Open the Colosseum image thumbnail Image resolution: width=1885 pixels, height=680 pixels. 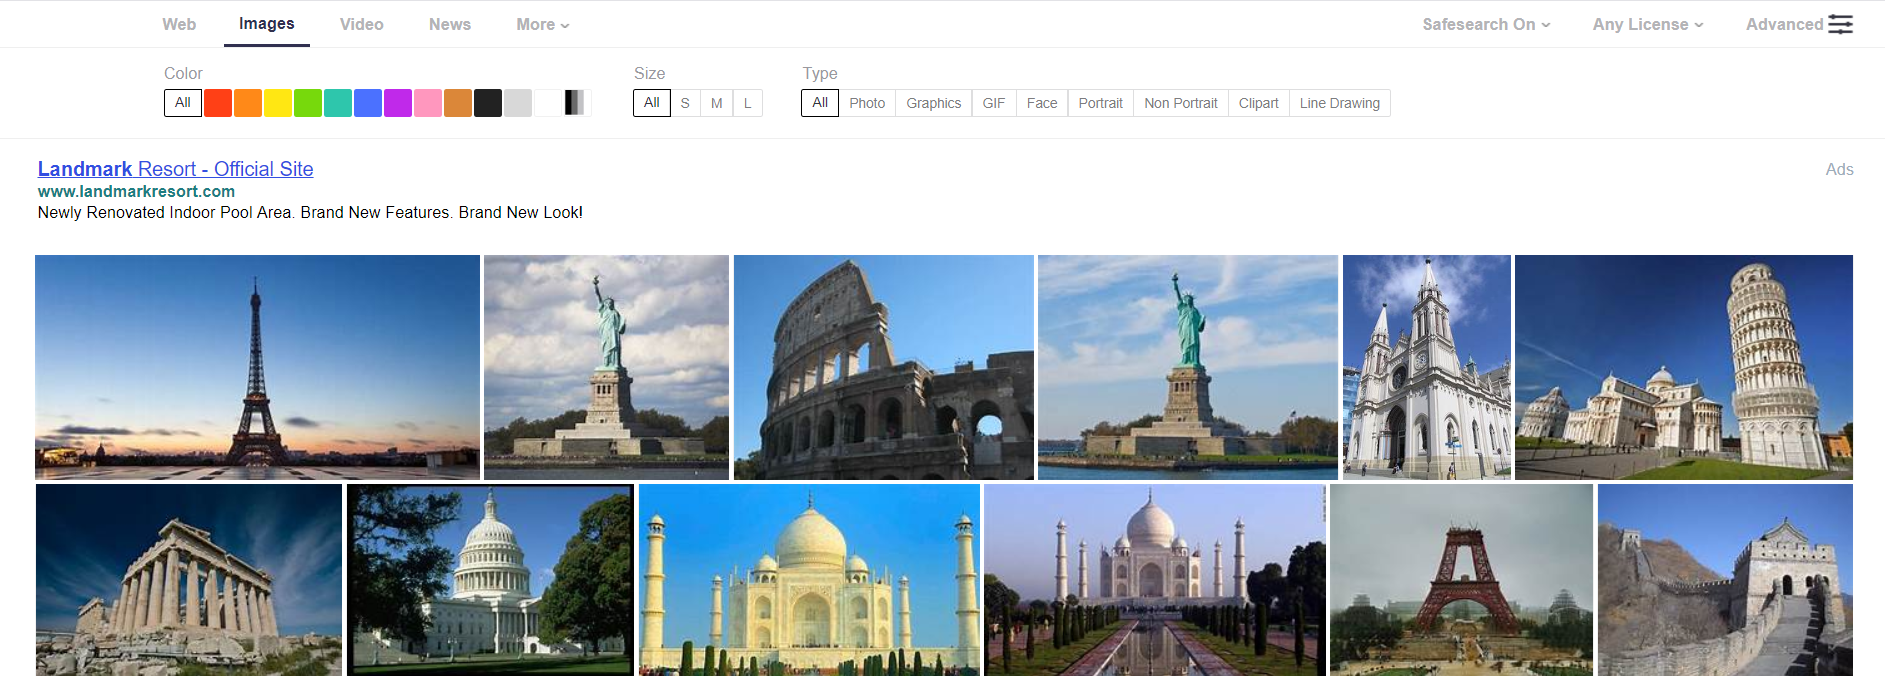click(x=883, y=367)
